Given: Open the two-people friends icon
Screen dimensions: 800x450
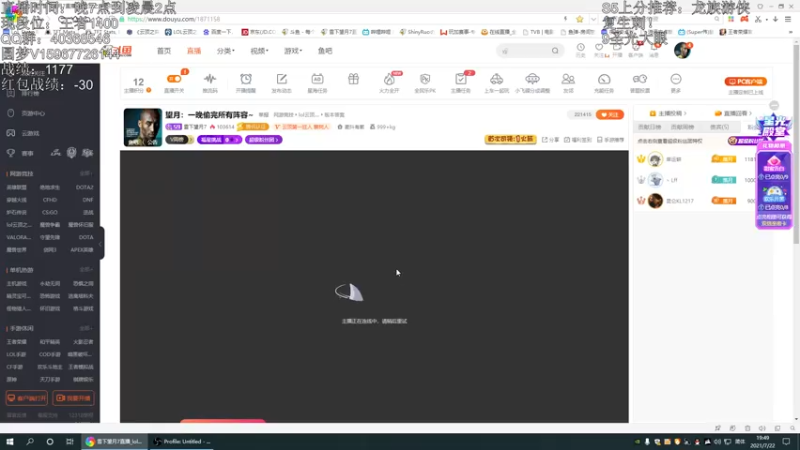Looking at the screenshot, I should click(x=568, y=79).
